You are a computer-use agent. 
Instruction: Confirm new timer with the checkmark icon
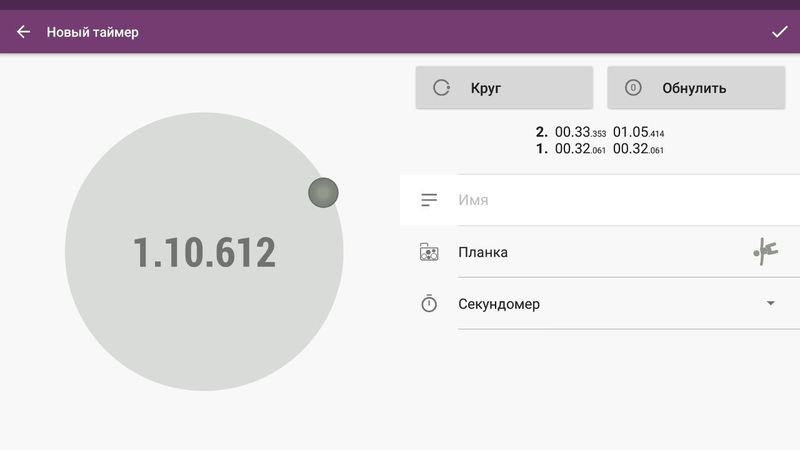pyautogui.click(x=779, y=32)
